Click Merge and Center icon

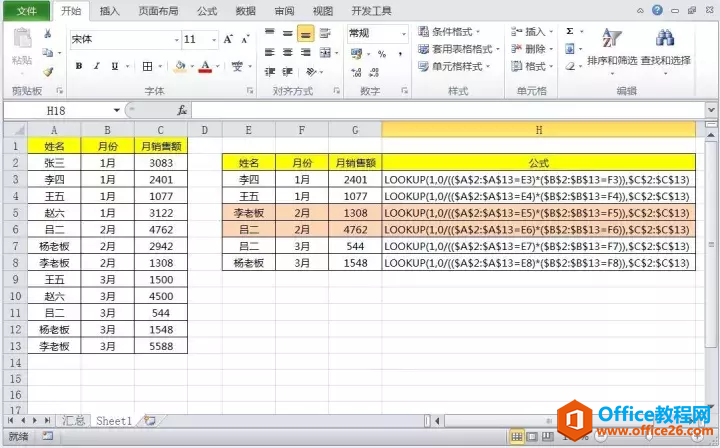pyautogui.click(x=325, y=52)
